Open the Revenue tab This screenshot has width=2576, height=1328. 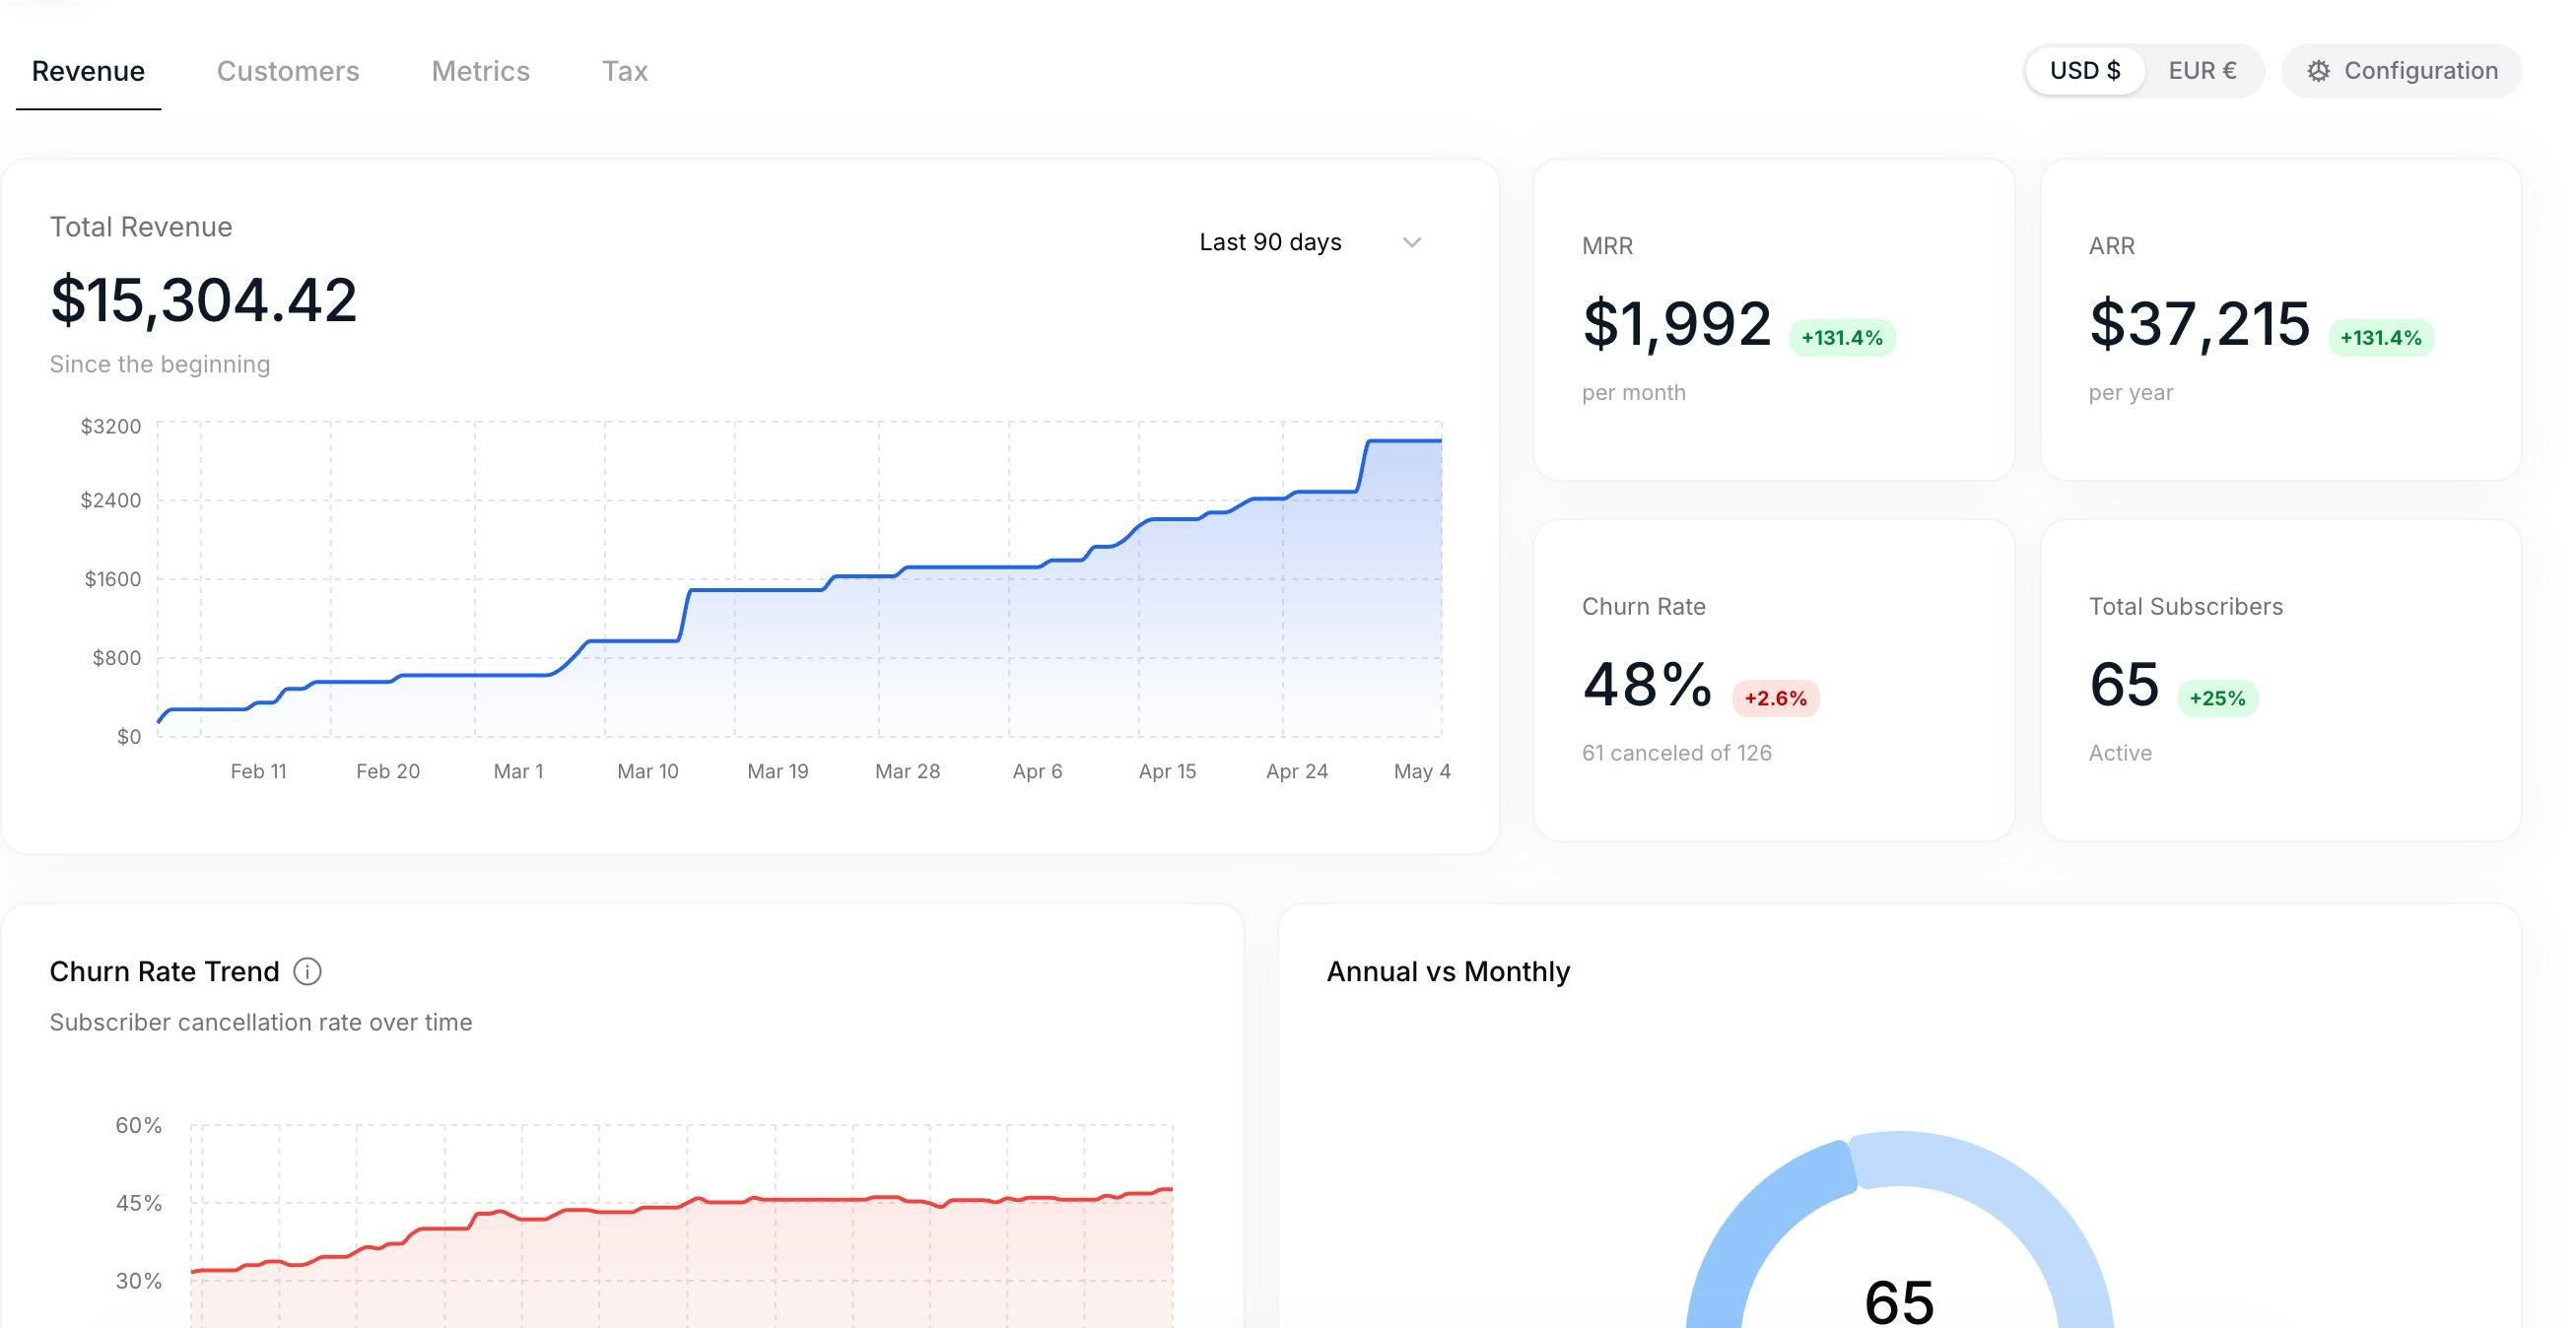coord(88,71)
